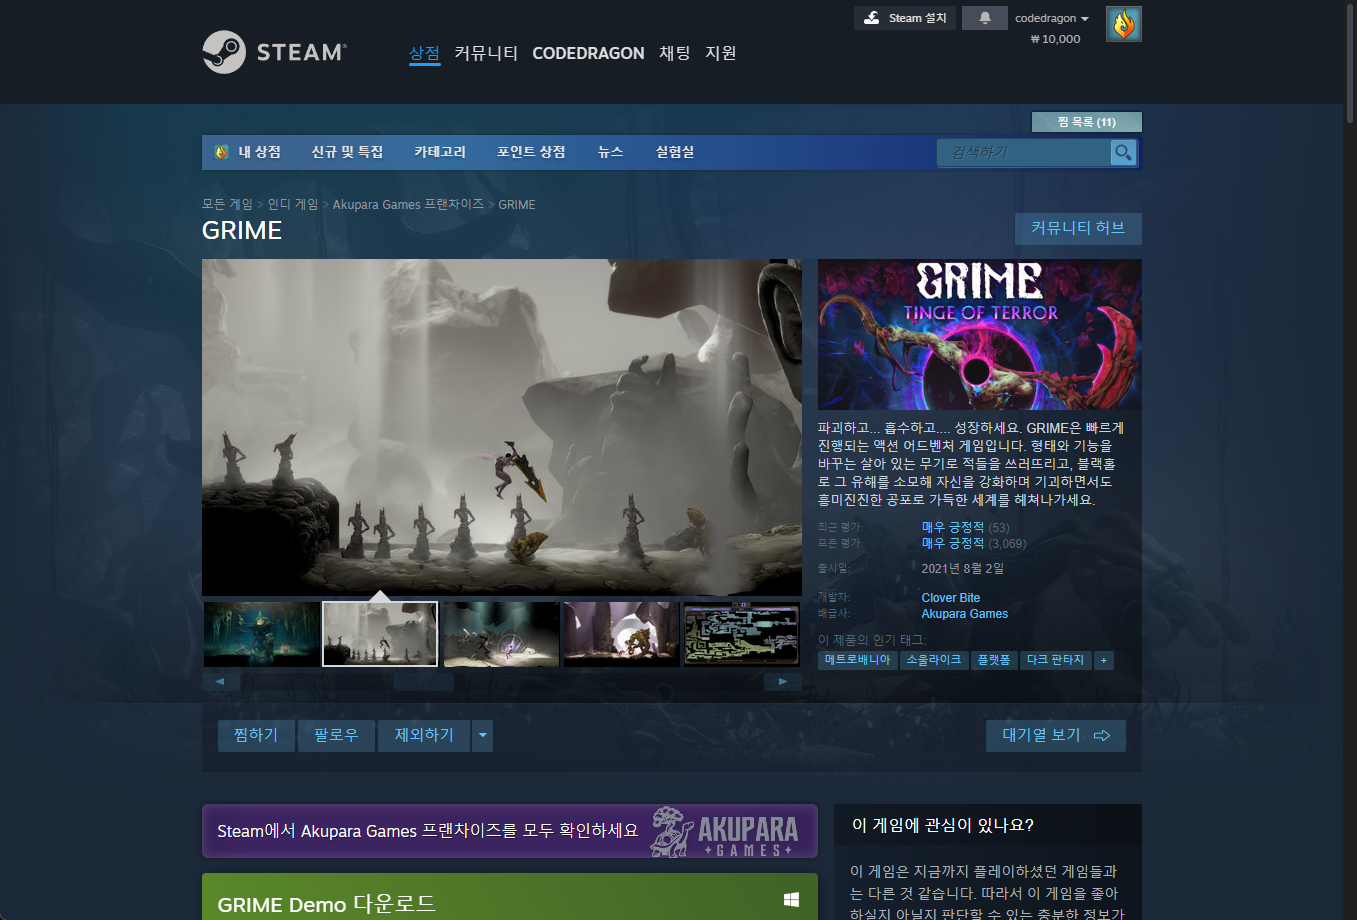Image resolution: width=1357 pixels, height=920 pixels.
Task: Click the Steam logo
Action: pos(274,52)
